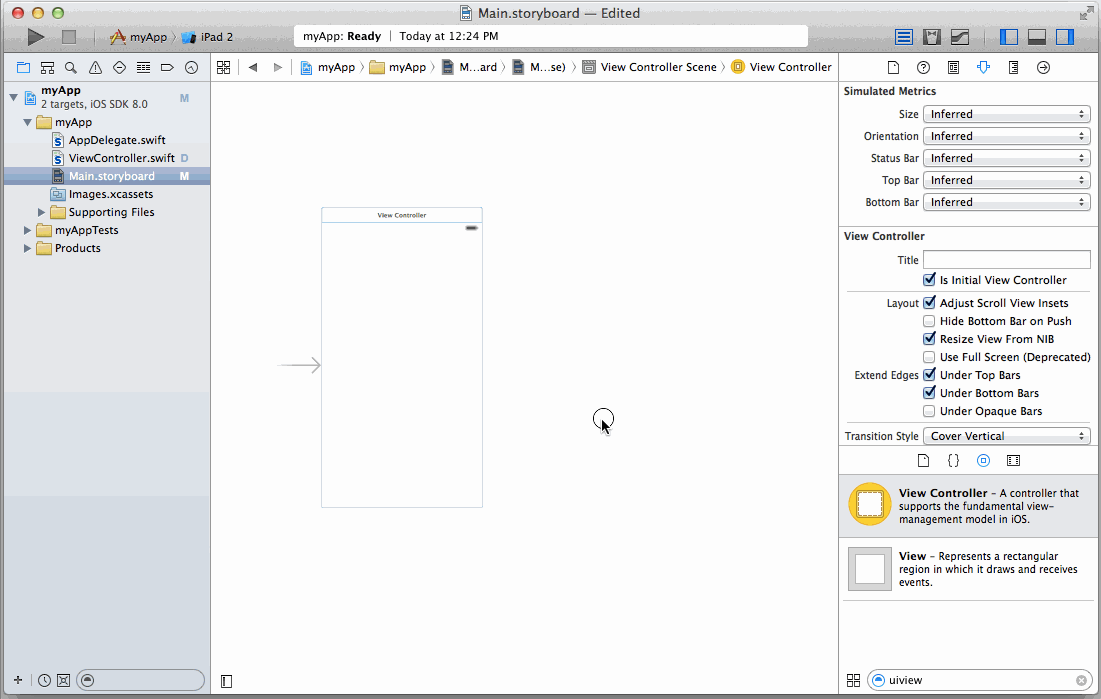Open the Quick Help inspector

click(x=923, y=67)
